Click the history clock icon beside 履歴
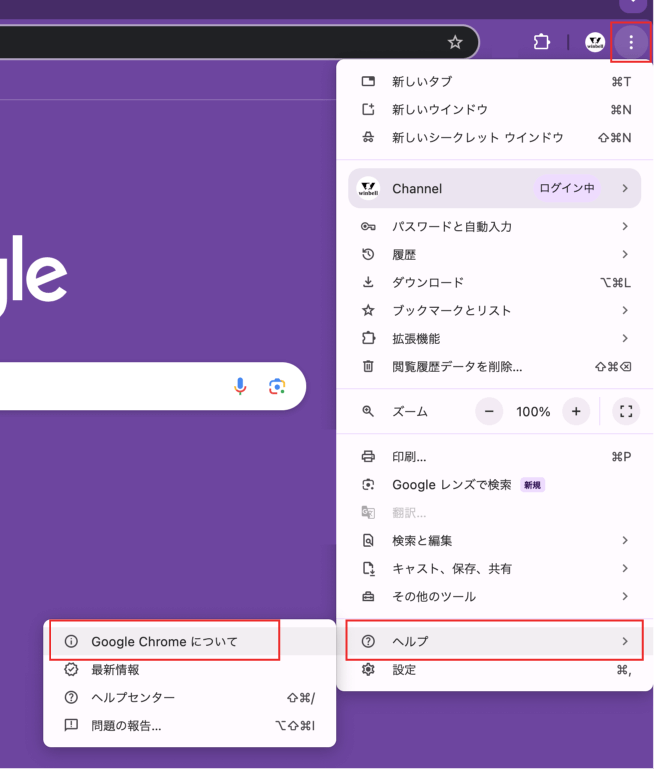Screen dimensions: 654x769 click(368, 254)
